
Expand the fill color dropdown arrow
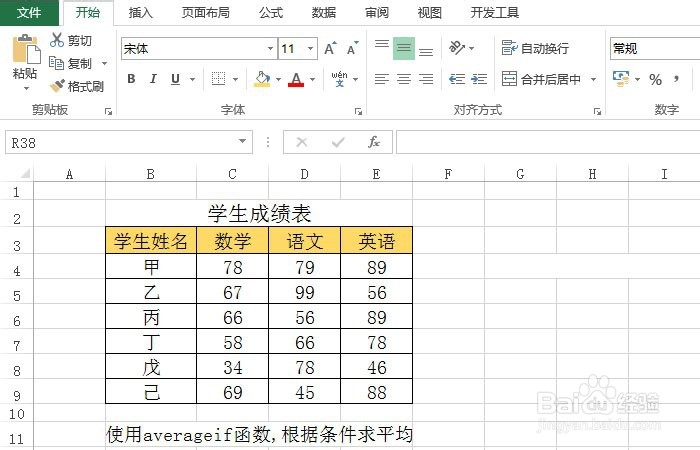(278, 79)
